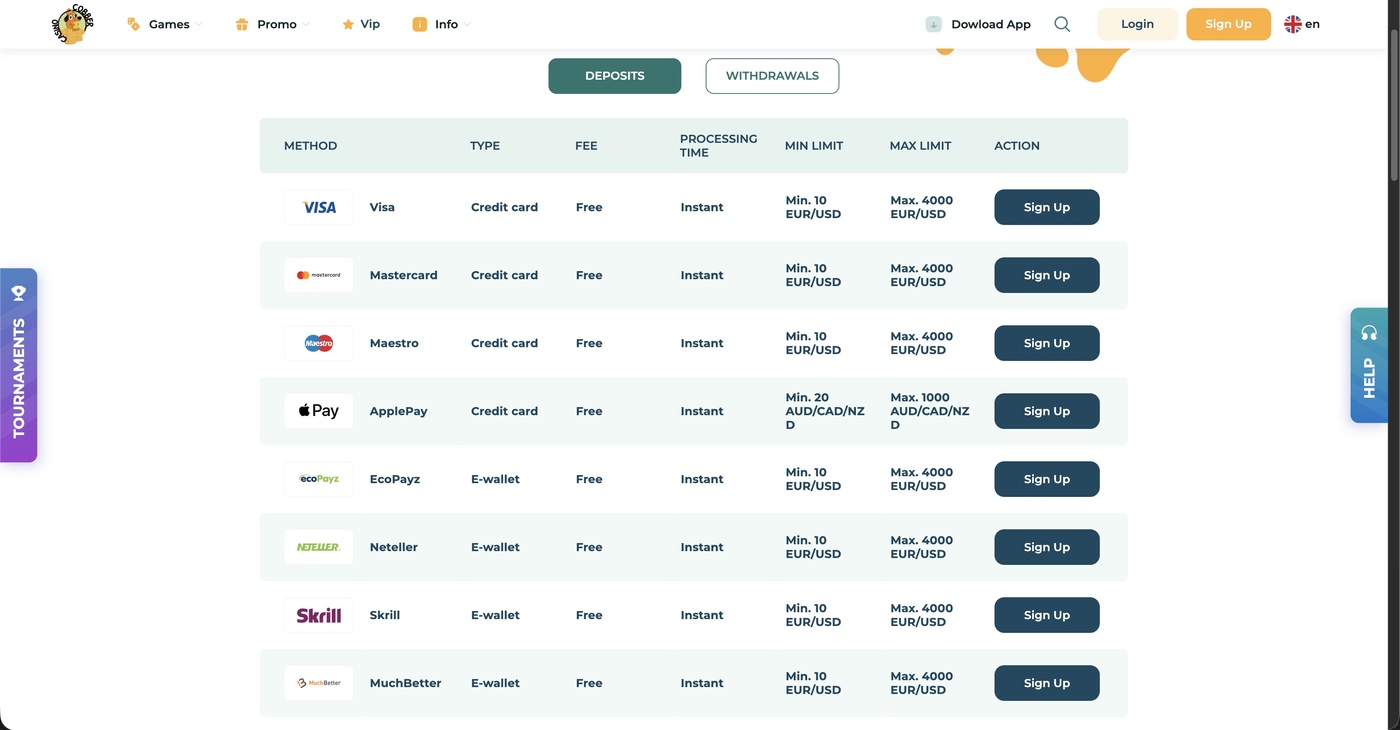Click the Skrill logo thumbnail

[x=319, y=615]
